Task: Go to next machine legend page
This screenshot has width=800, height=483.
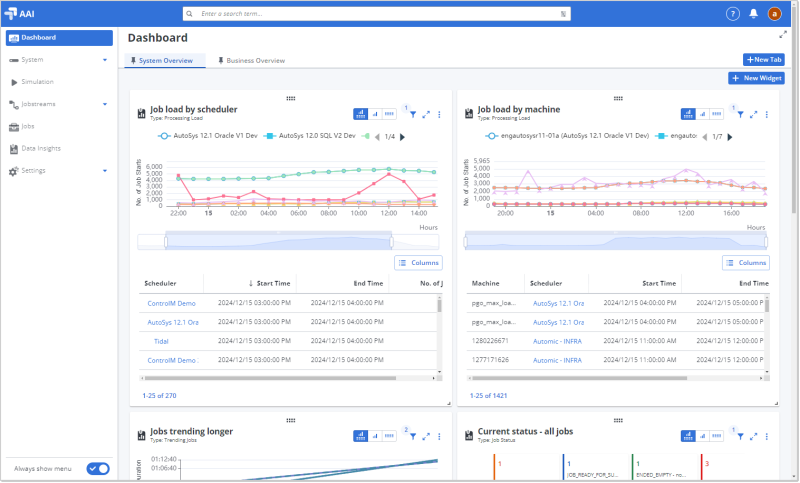Action: click(730, 137)
